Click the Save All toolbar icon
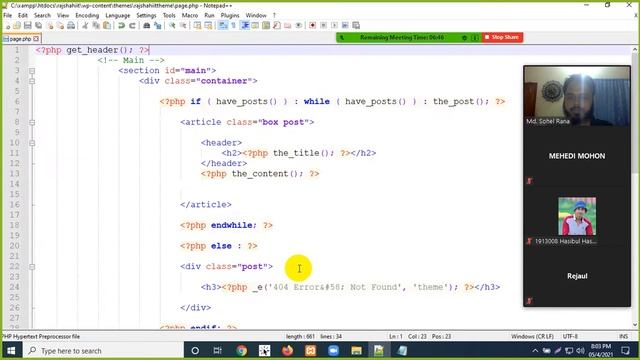Screen dimensions: 640x360 [38, 26]
